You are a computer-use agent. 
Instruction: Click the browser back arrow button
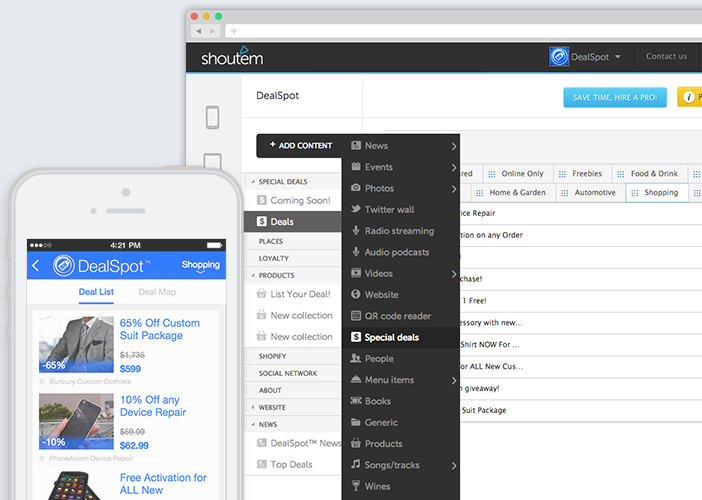coord(198,31)
